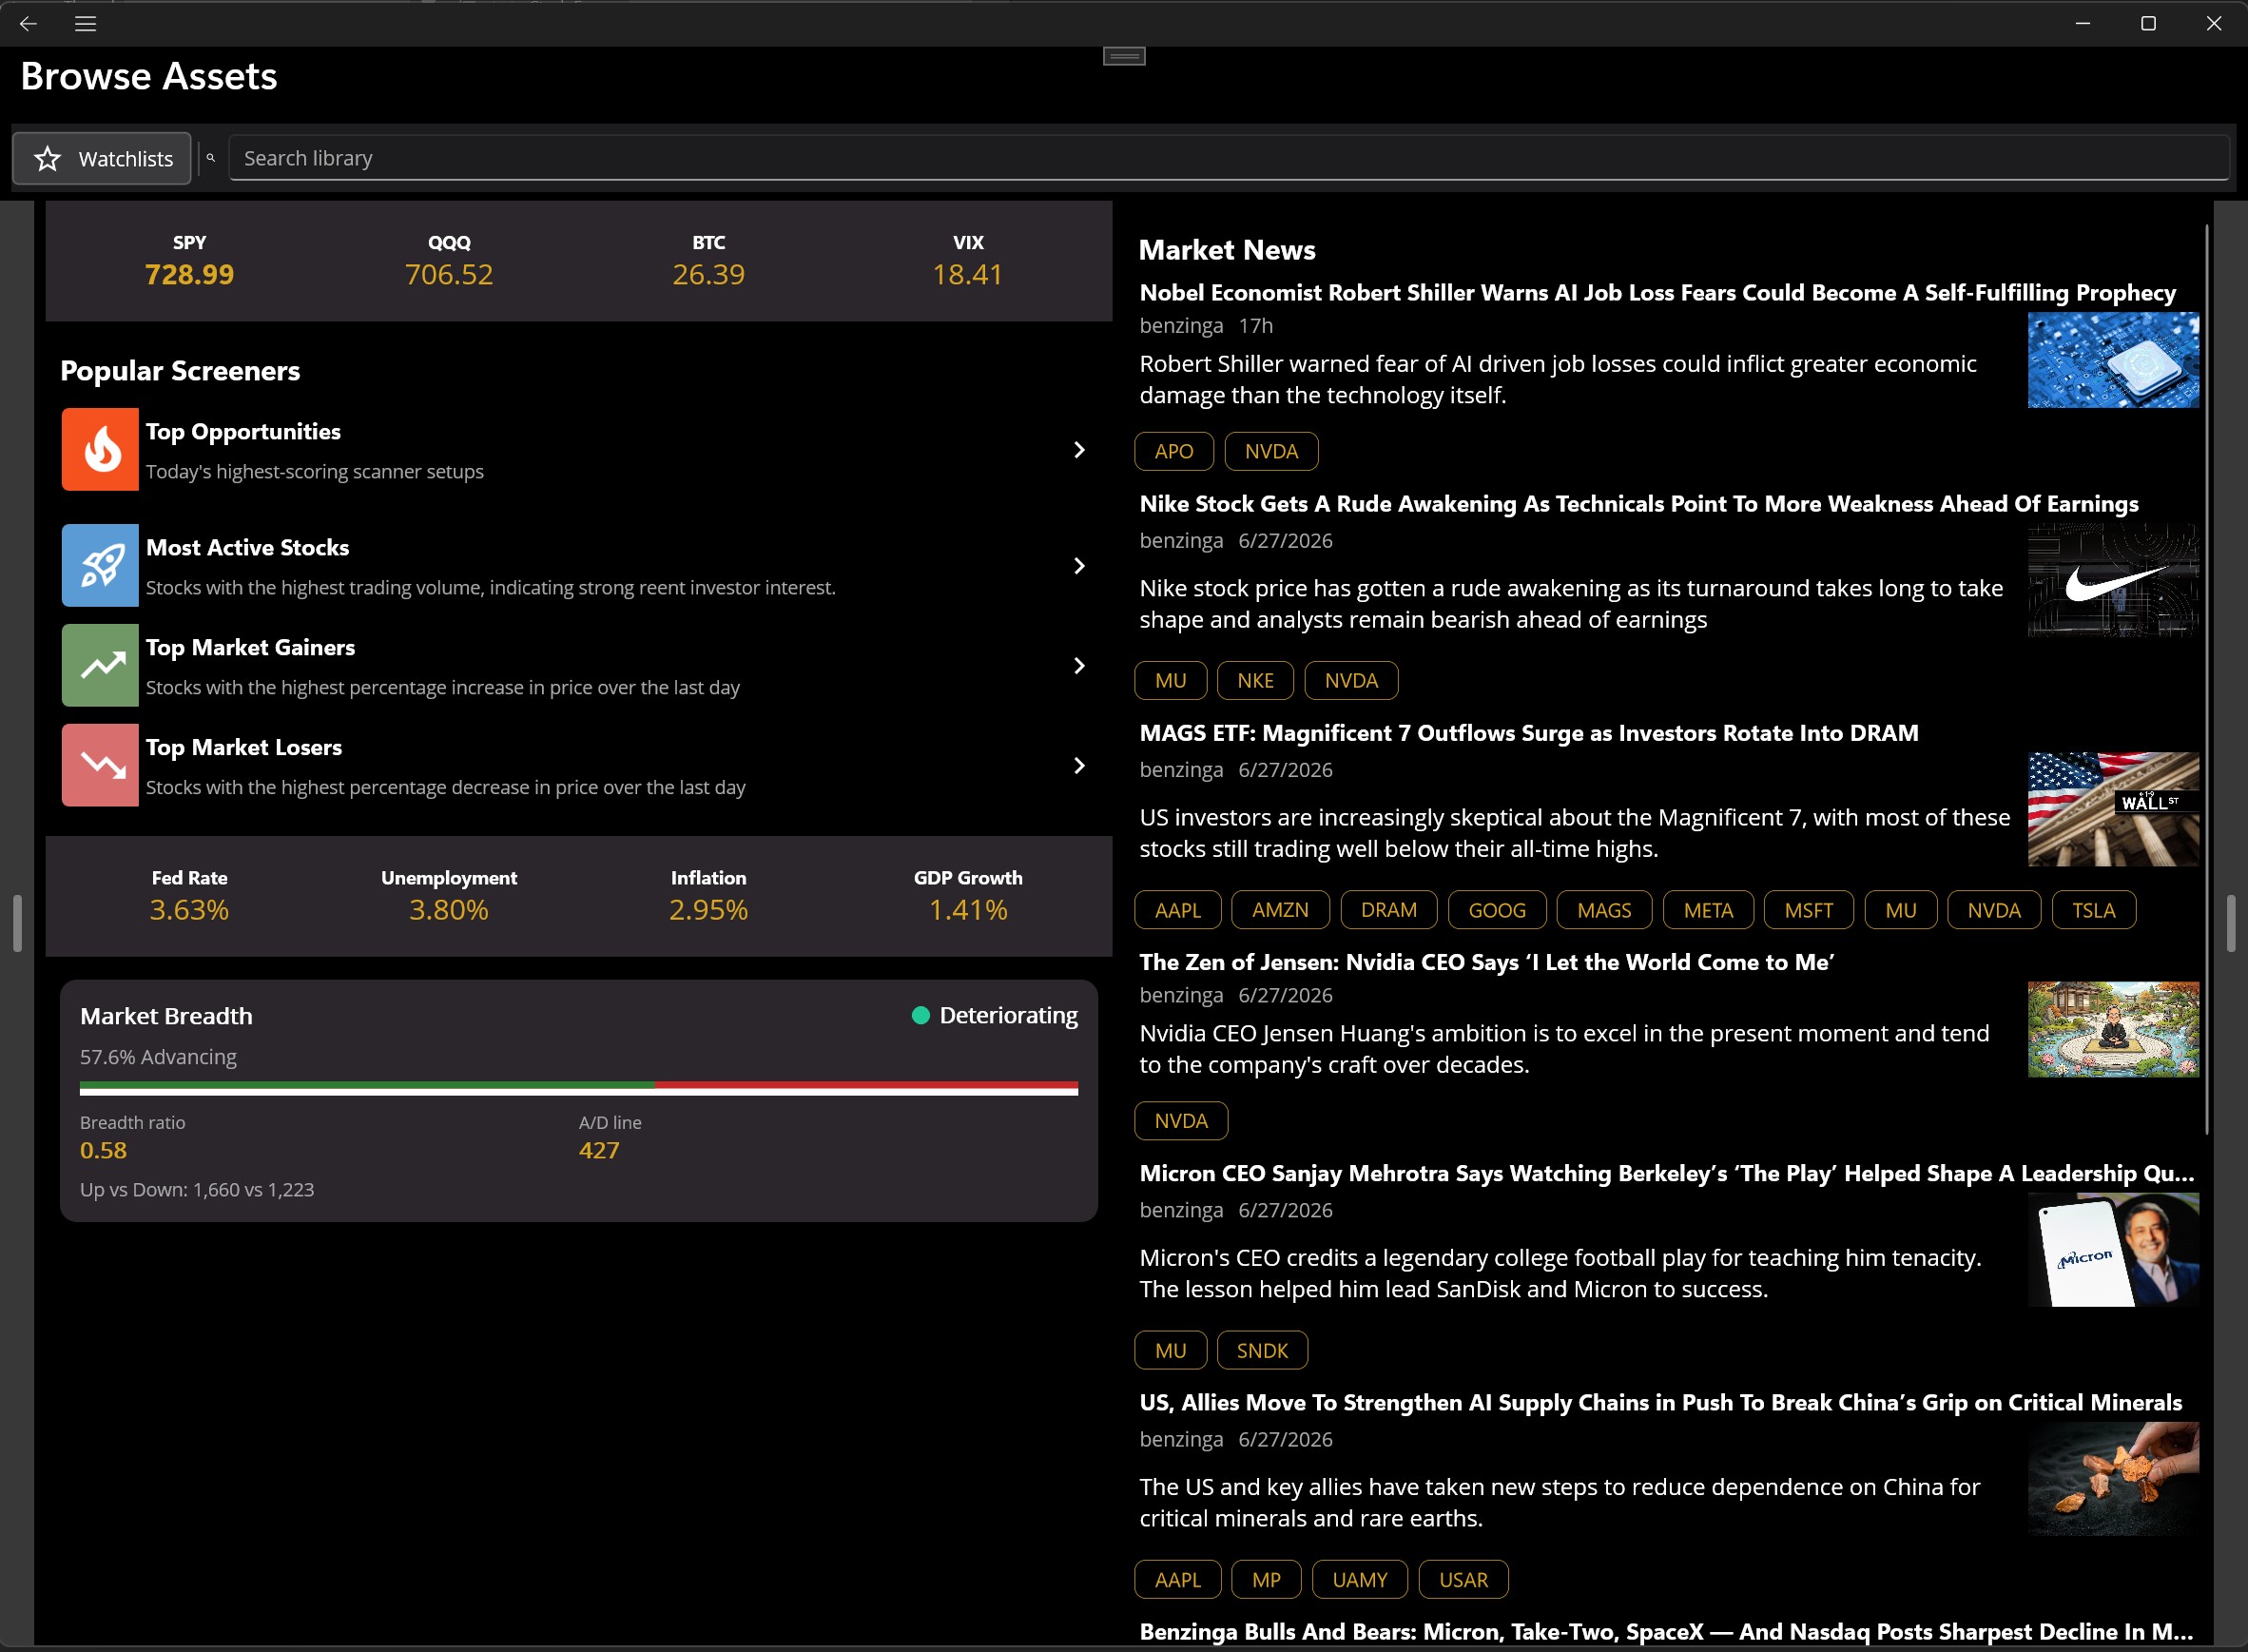Select the MSFT ticker tag
This screenshot has height=1652, width=2248.
click(x=1809, y=910)
